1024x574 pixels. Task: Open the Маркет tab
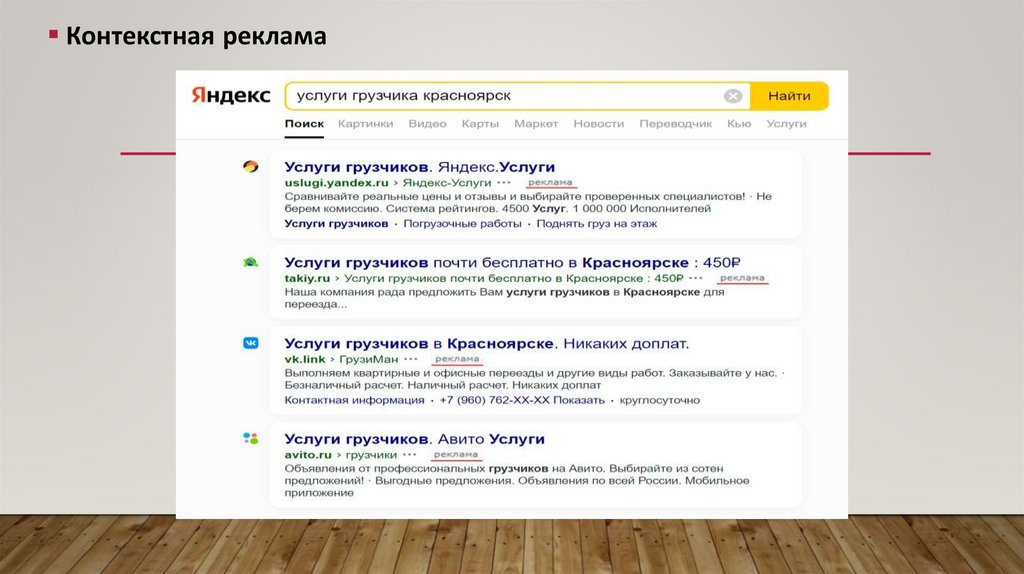coord(536,123)
